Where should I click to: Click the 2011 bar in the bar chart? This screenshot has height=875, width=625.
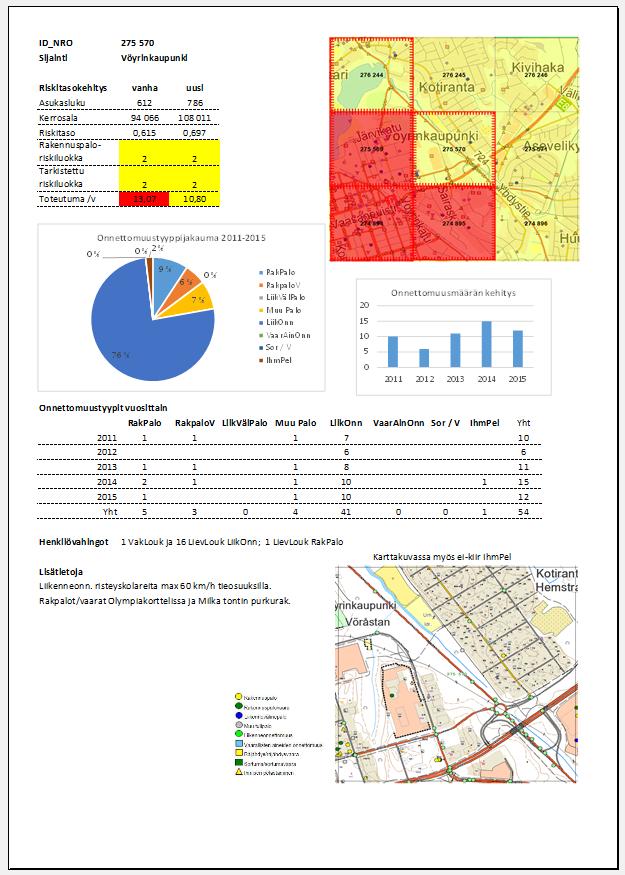[393, 352]
